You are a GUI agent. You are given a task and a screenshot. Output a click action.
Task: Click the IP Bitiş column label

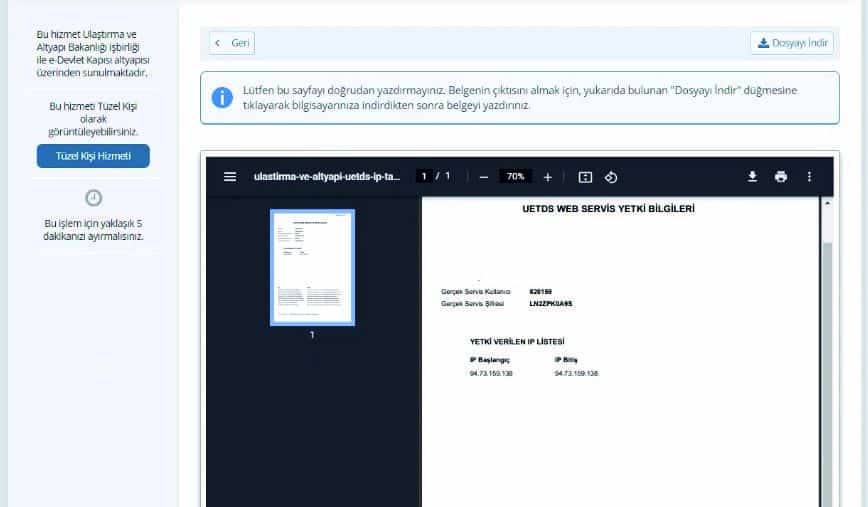(x=566, y=360)
